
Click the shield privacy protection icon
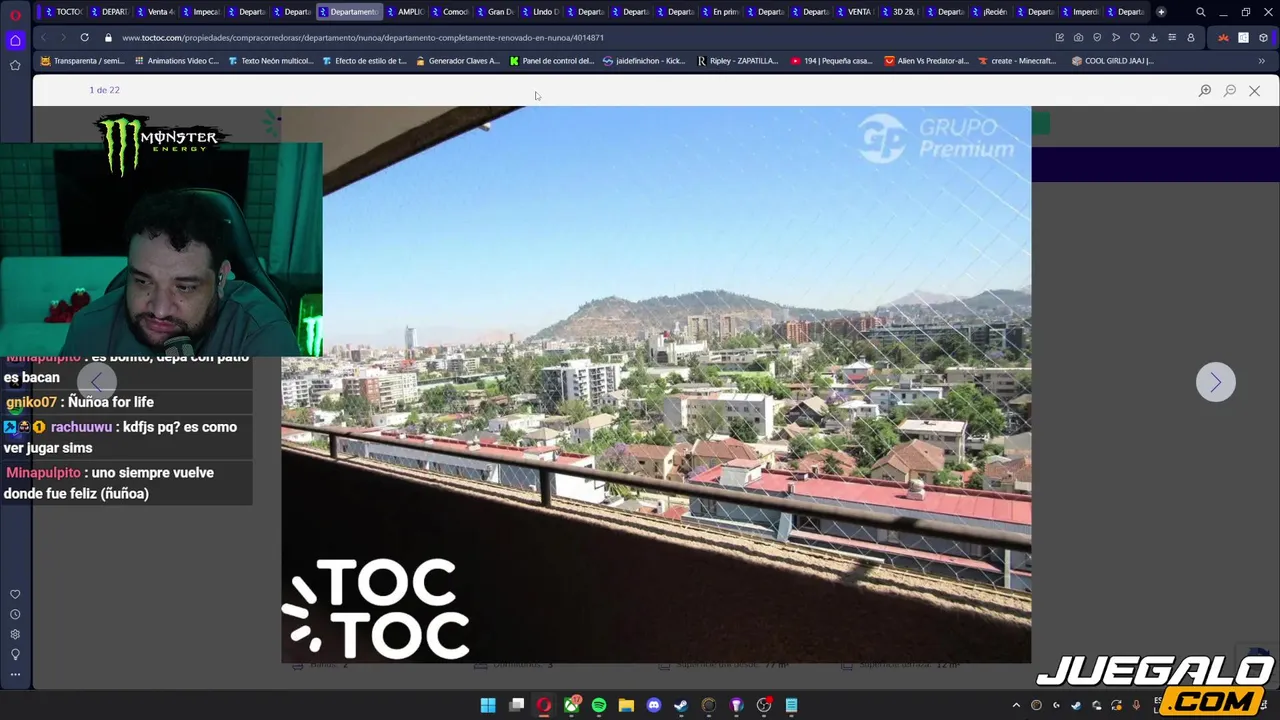pyautogui.click(x=1097, y=37)
